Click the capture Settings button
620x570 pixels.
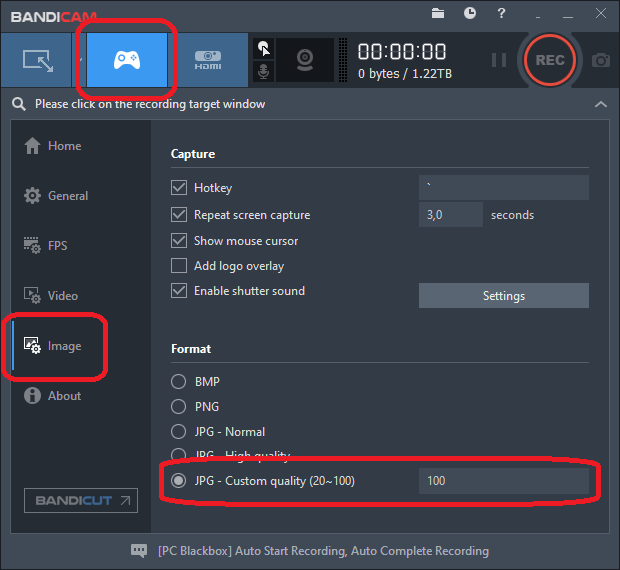[x=503, y=296]
